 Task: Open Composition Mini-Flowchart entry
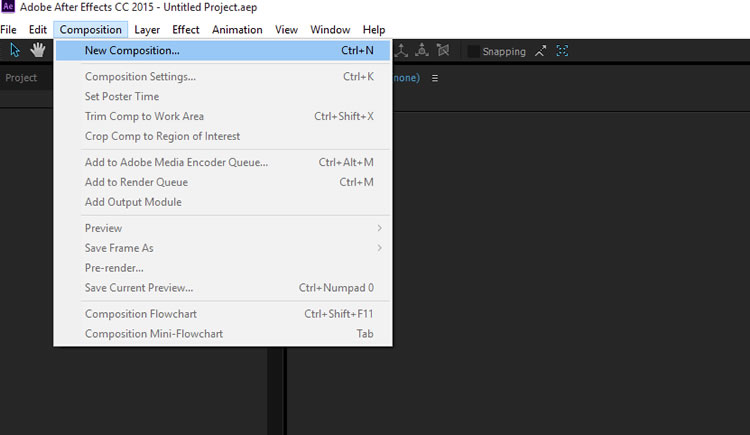(x=223, y=334)
